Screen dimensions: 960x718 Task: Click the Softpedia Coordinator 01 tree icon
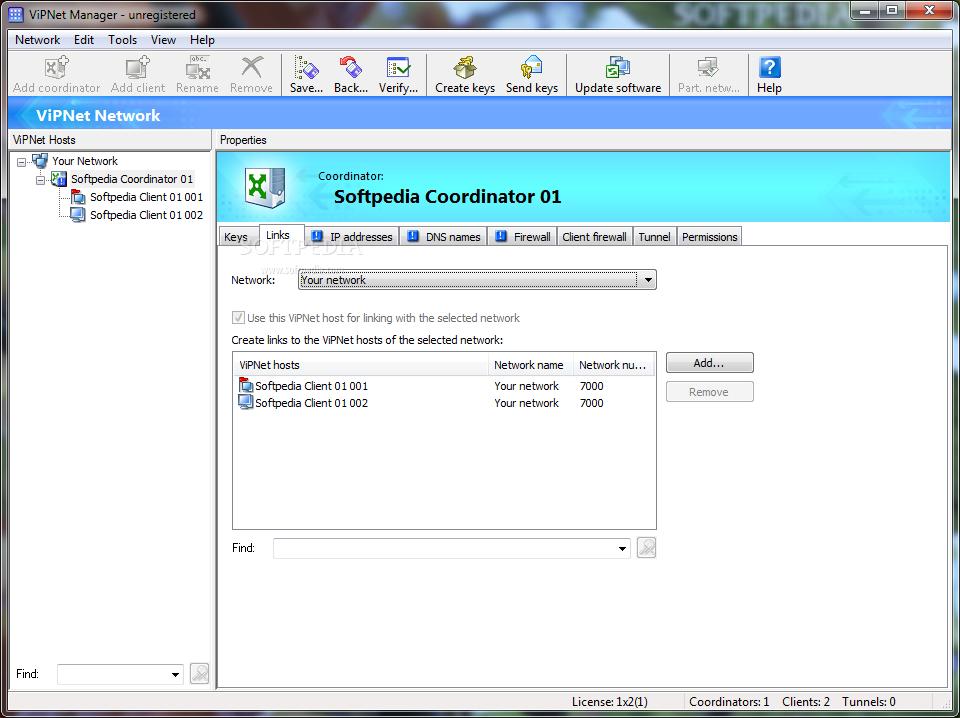tap(59, 179)
